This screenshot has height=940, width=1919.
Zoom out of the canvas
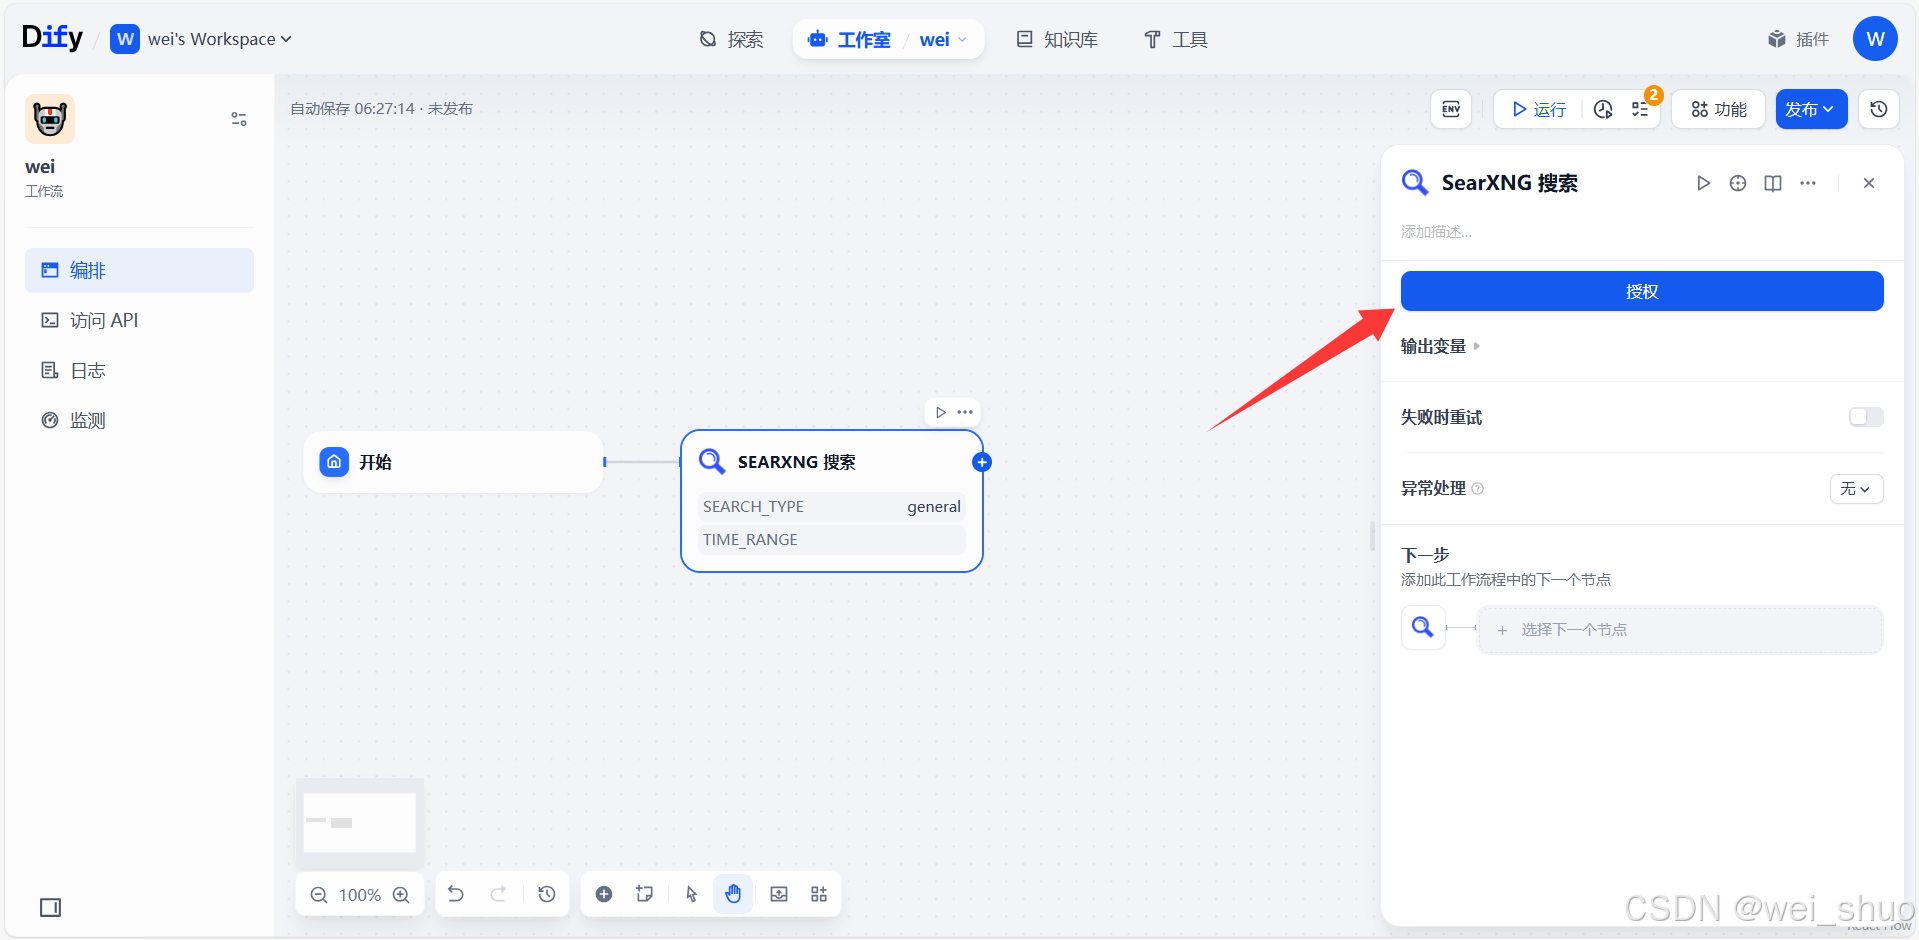point(319,895)
